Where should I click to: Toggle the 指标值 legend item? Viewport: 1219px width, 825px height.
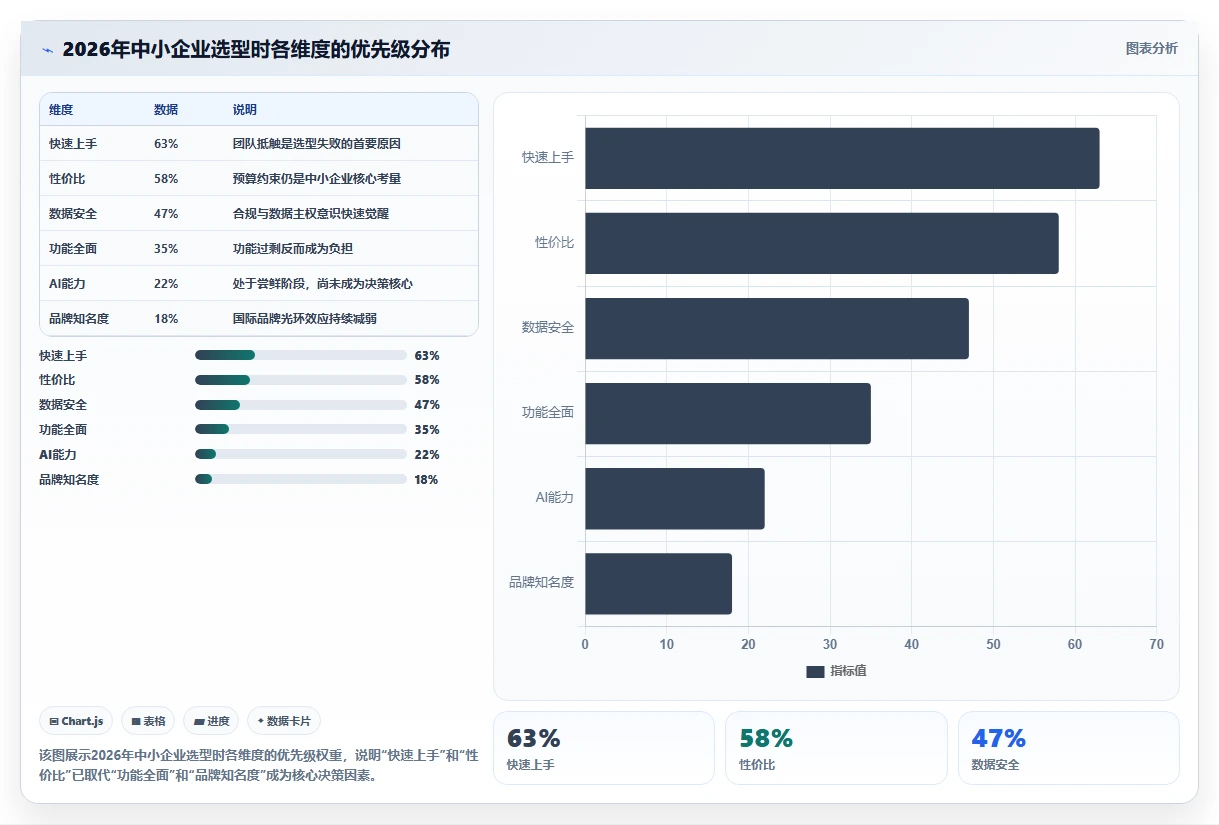point(836,671)
